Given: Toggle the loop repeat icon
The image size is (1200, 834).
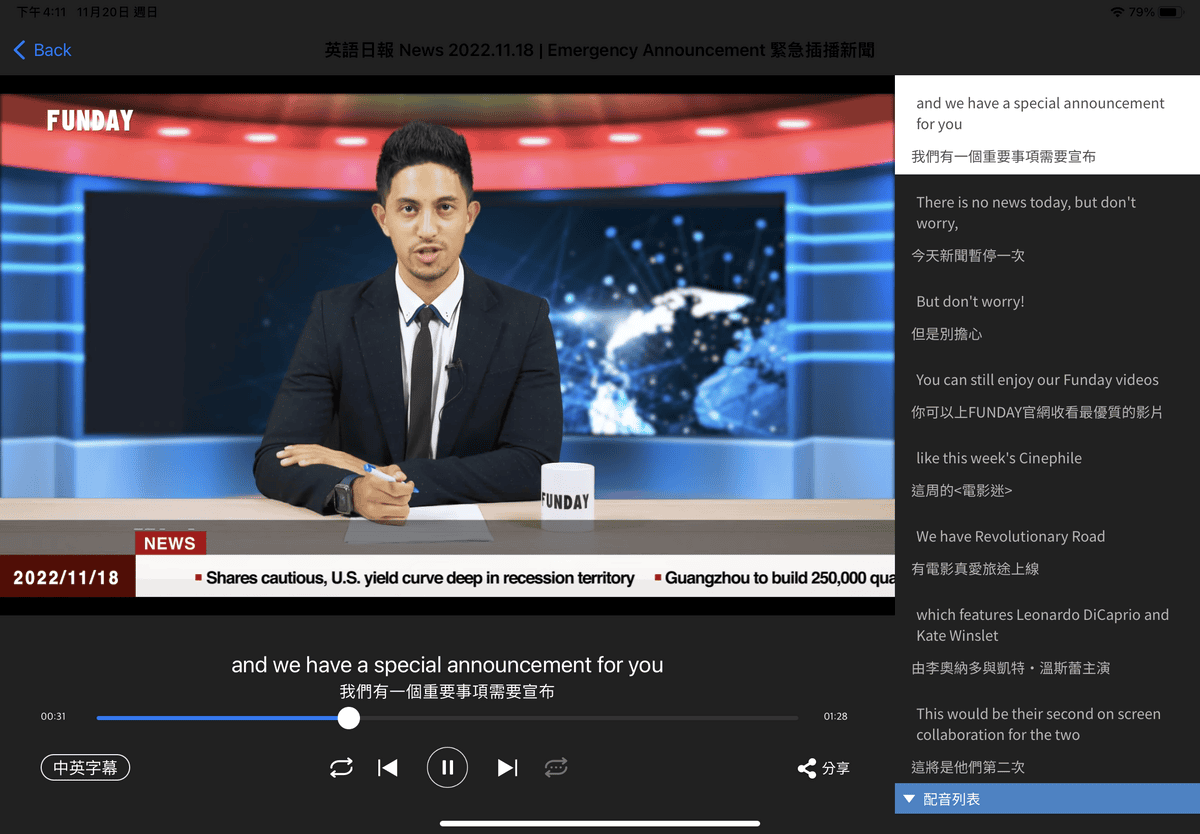Looking at the screenshot, I should click(341, 767).
